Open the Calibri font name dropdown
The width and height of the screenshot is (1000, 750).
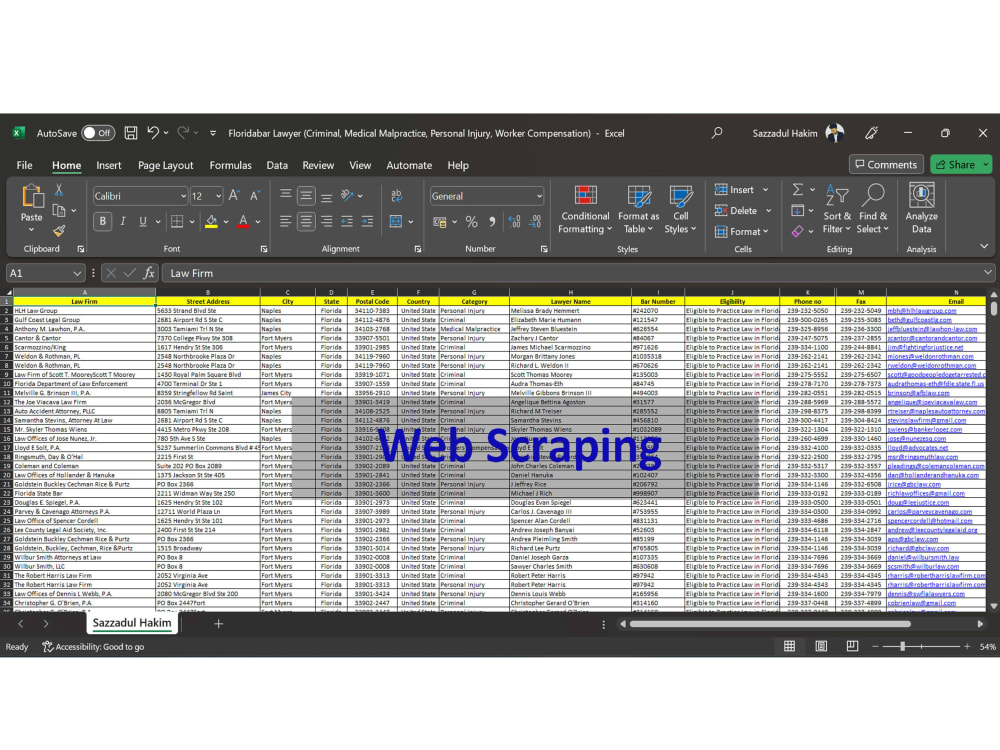pos(183,196)
